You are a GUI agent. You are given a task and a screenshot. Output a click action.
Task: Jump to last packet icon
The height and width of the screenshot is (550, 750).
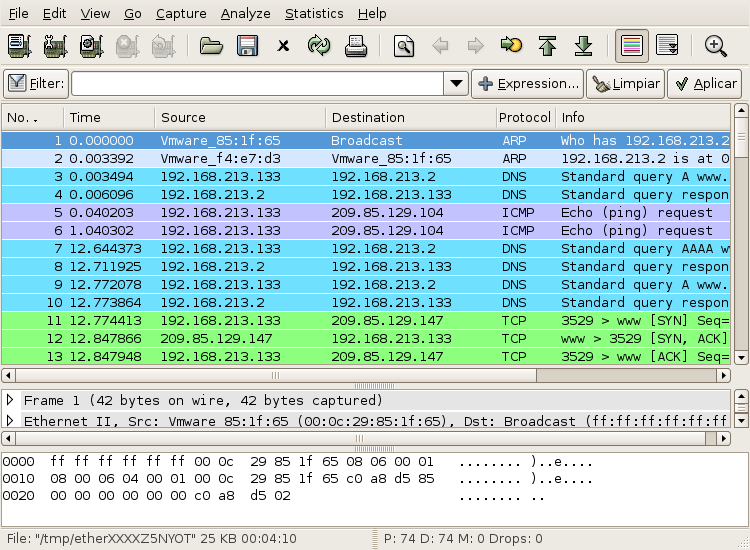[x=584, y=46]
